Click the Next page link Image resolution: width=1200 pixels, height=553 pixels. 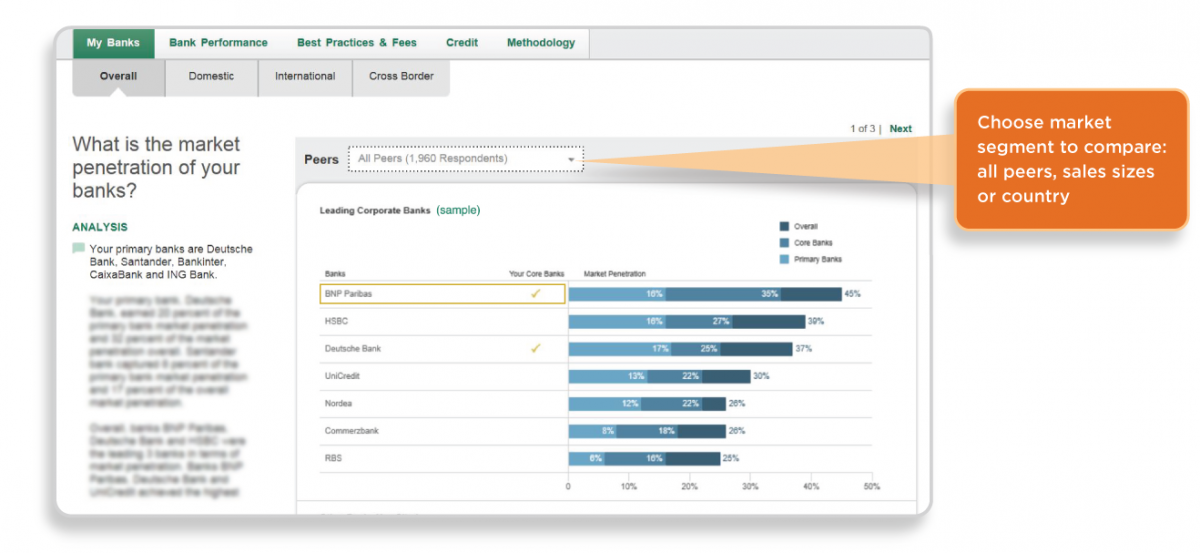901,128
